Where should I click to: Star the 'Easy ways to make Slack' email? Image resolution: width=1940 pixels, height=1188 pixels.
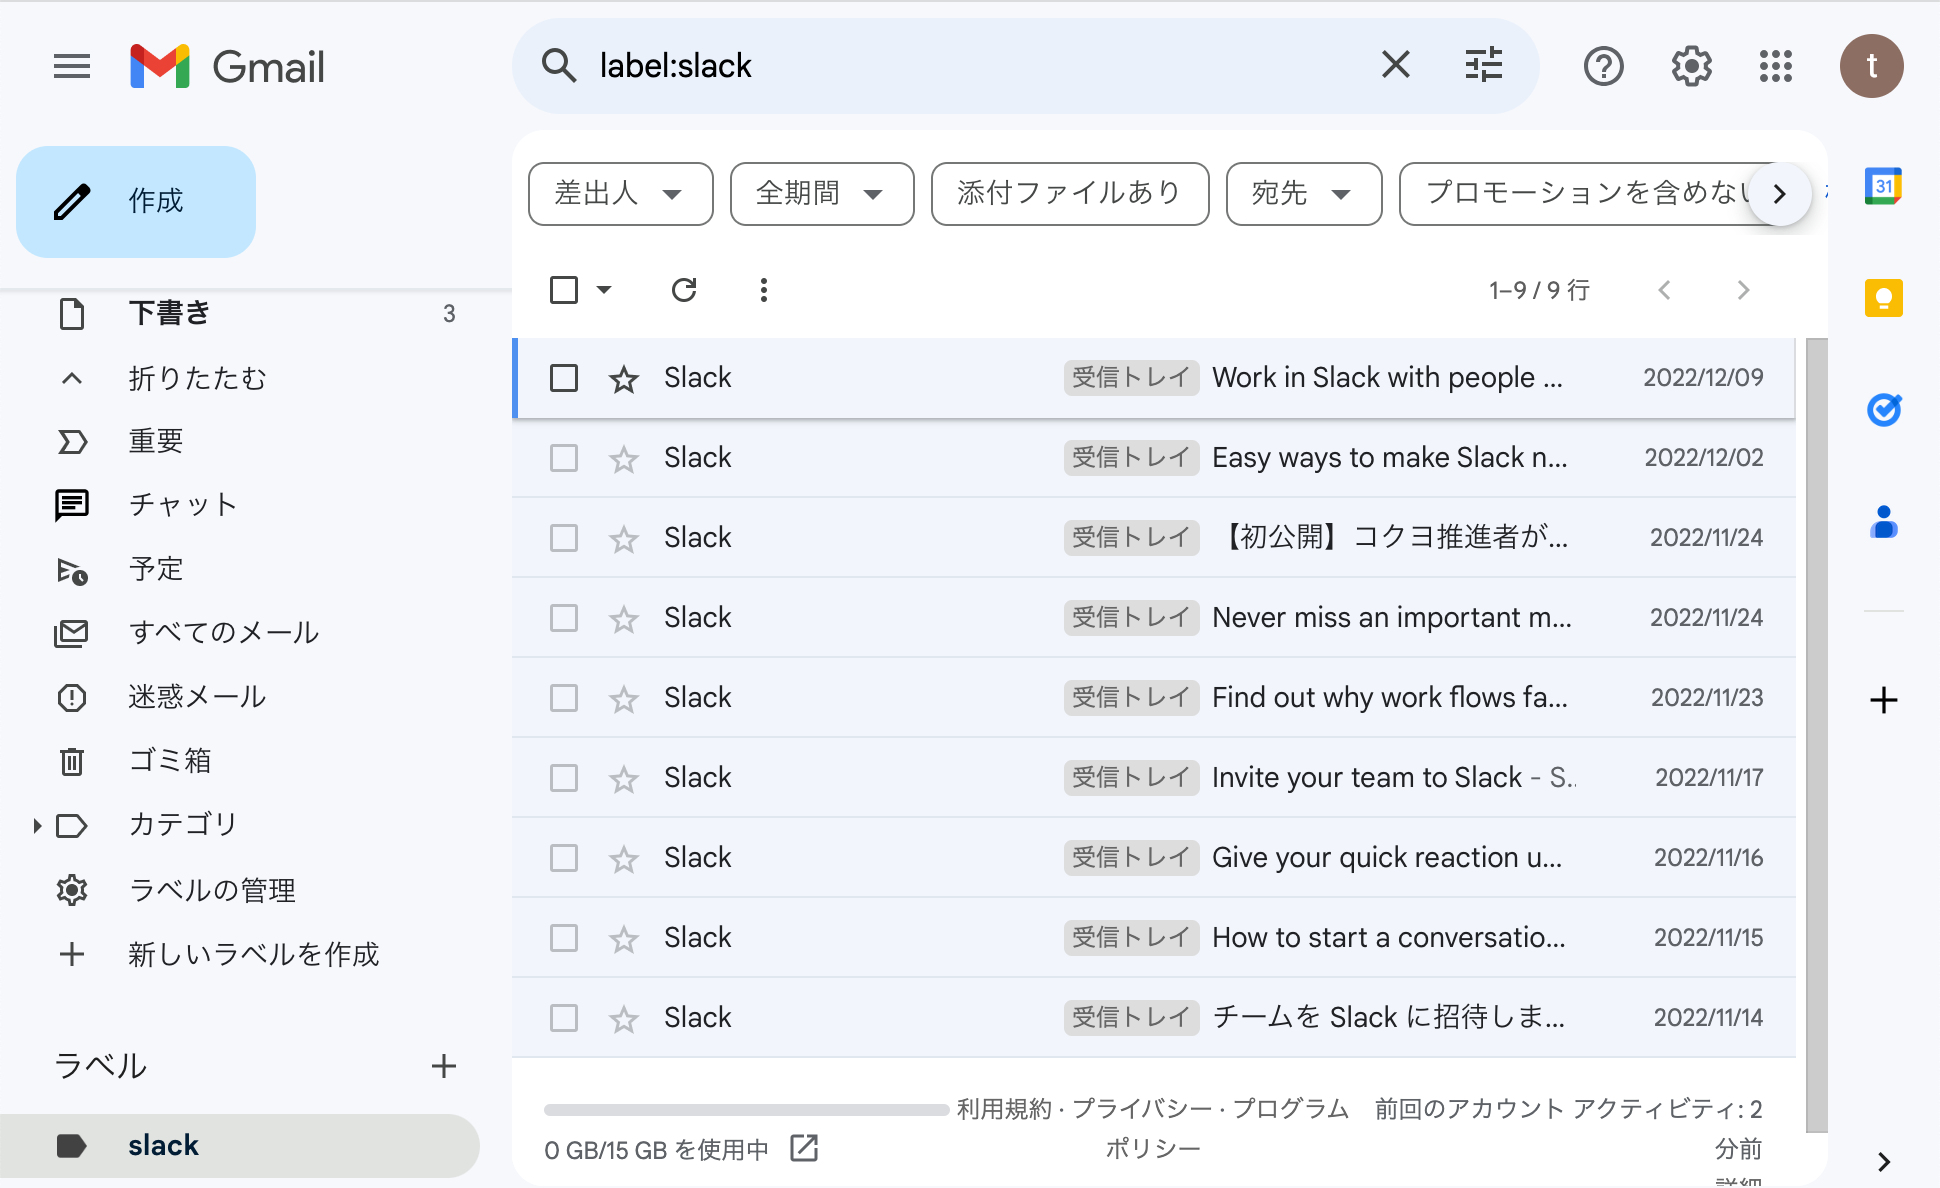(x=624, y=459)
